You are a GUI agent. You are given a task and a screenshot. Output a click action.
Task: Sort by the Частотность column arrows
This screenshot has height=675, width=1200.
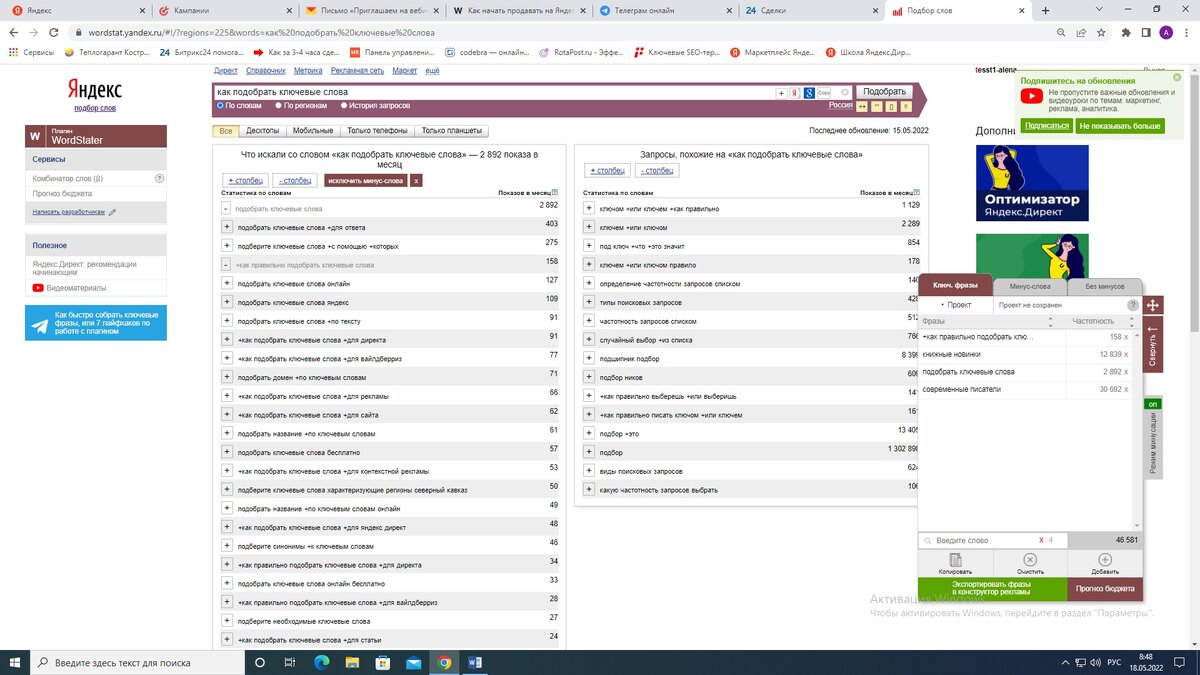1132,321
